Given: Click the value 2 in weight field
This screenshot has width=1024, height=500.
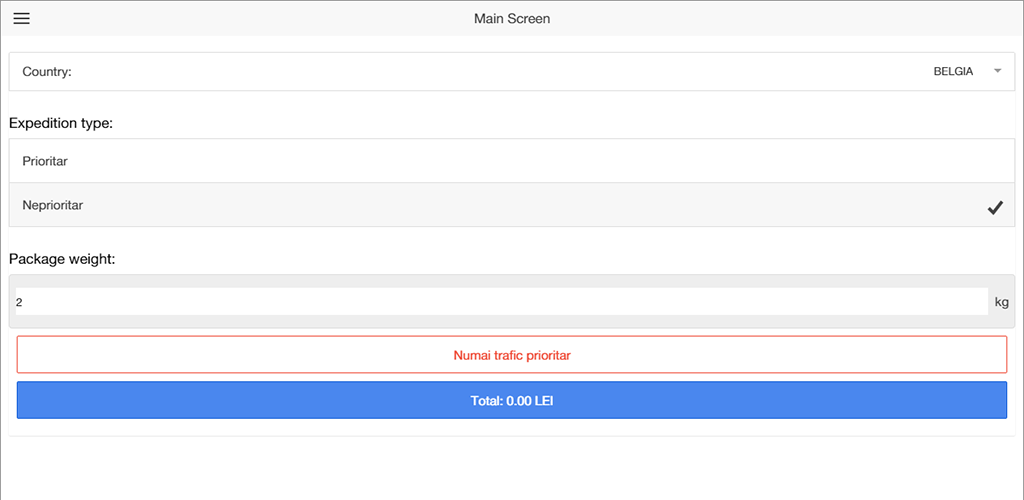Looking at the screenshot, I should (x=19, y=302).
